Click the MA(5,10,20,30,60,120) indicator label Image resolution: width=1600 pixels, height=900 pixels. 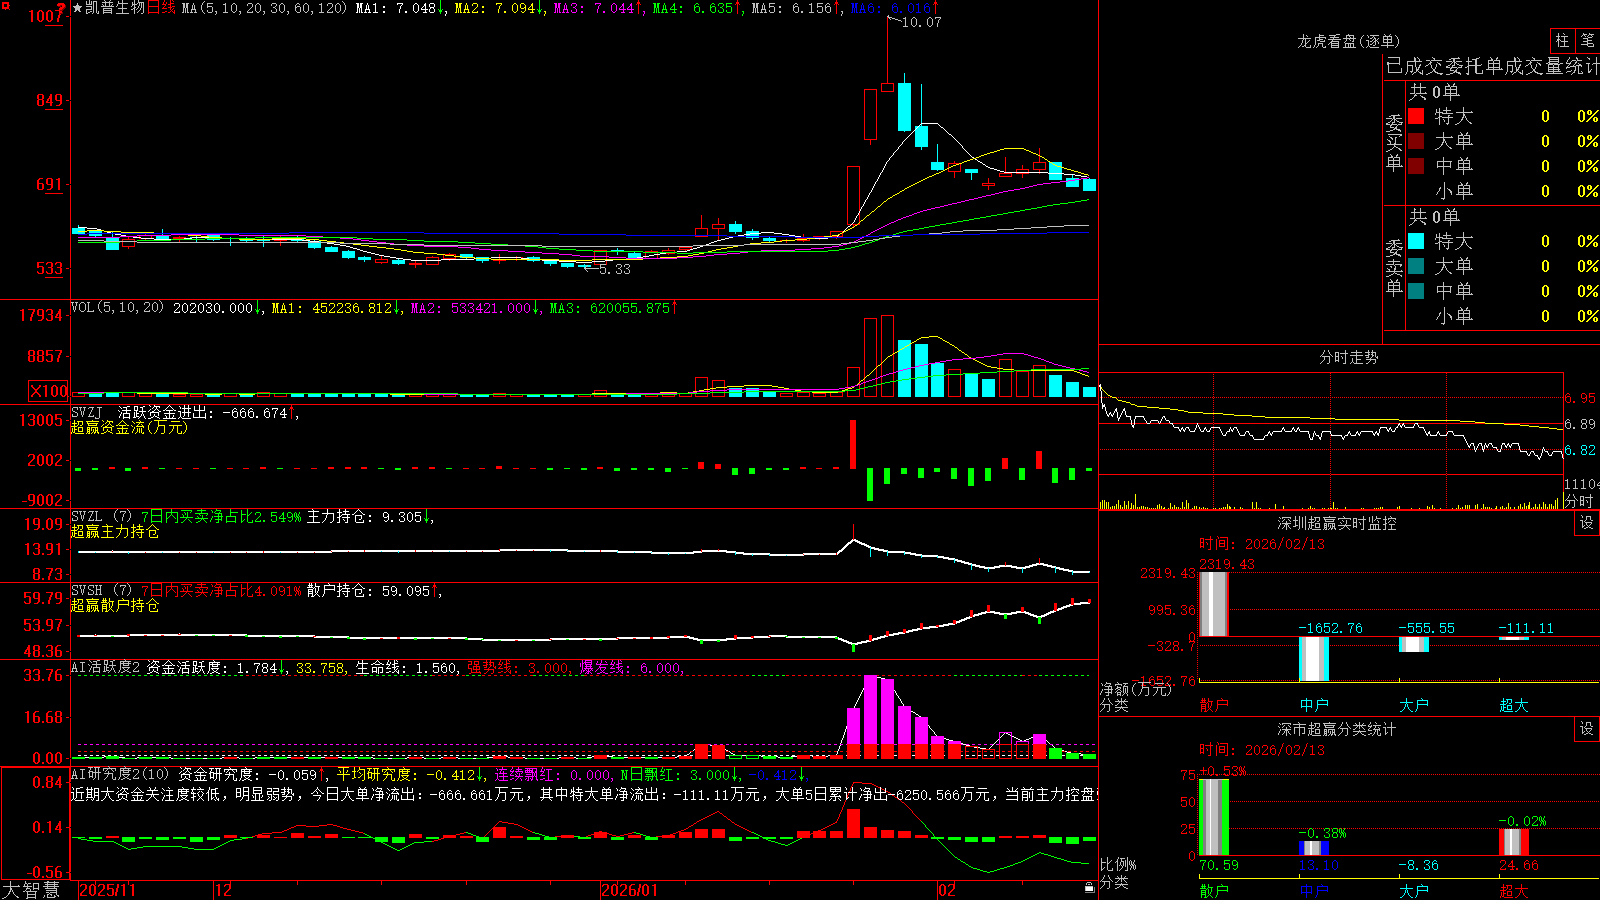pos(264,8)
